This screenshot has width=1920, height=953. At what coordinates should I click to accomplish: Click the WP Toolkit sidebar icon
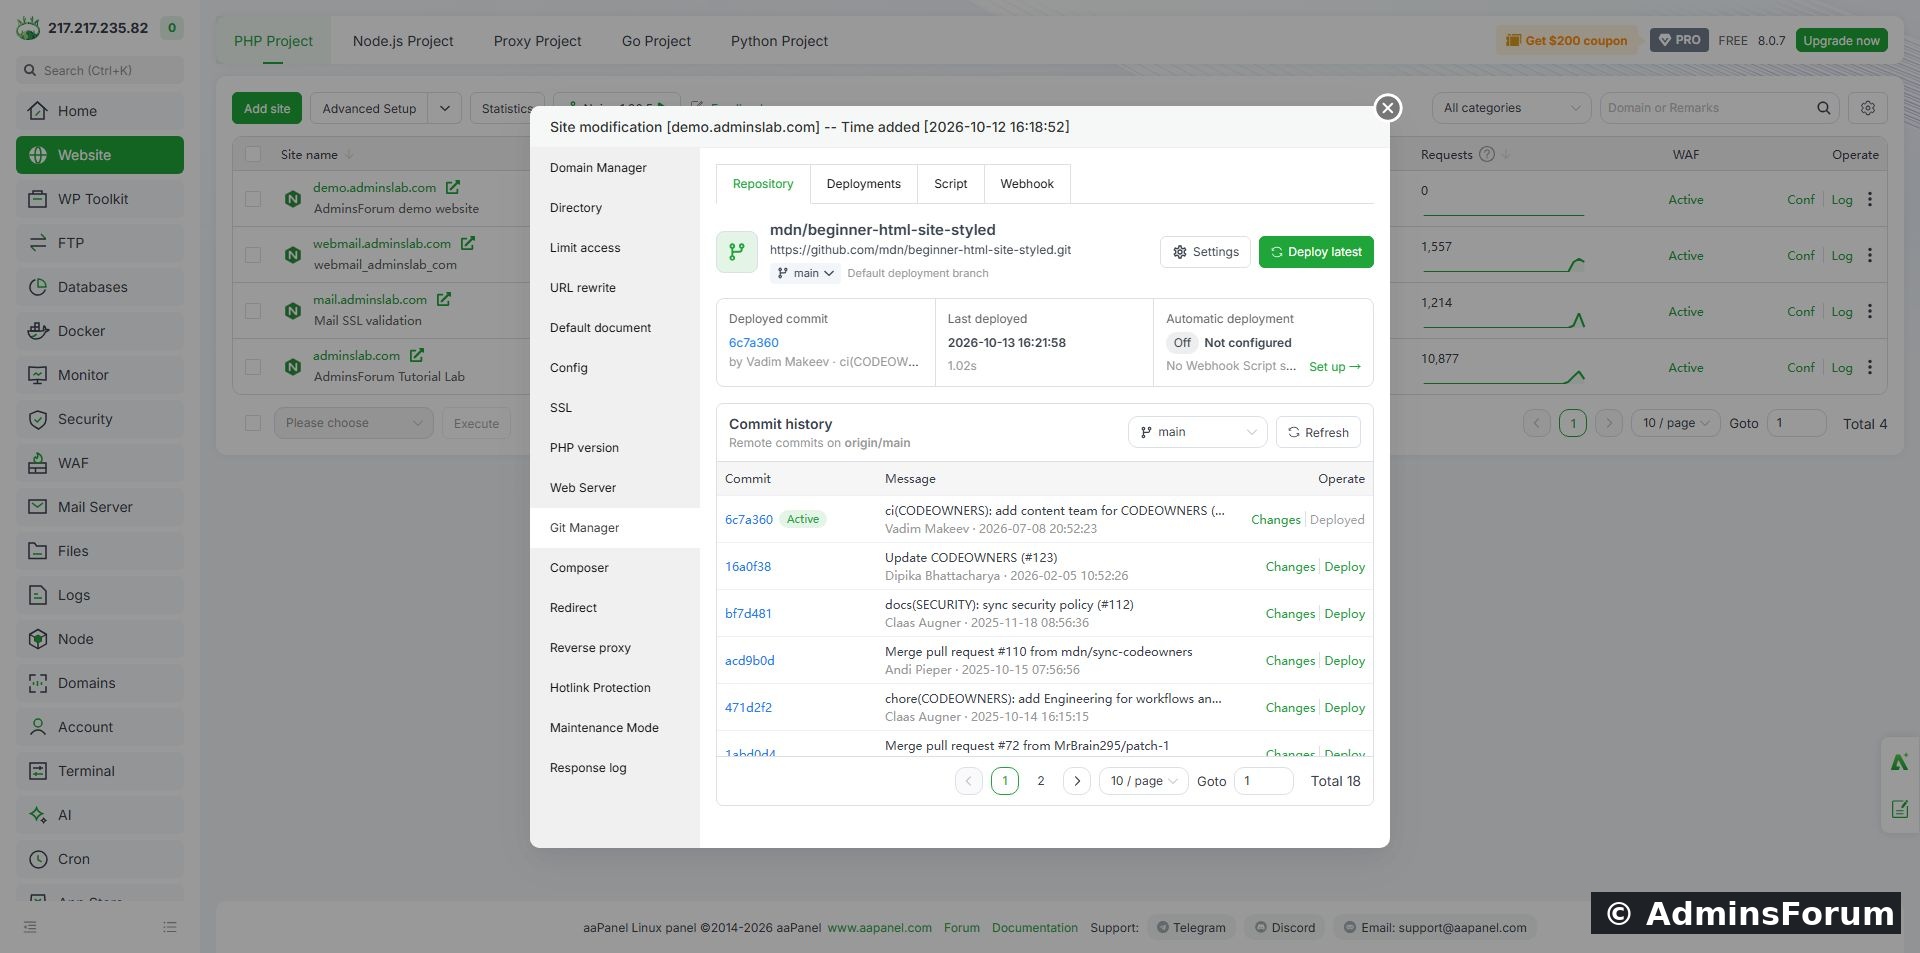click(38, 199)
